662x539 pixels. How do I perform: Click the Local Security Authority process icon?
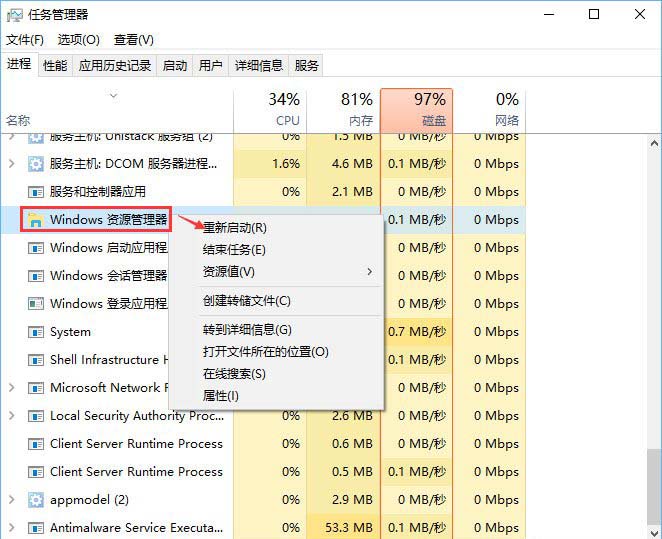click(x=35, y=416)
